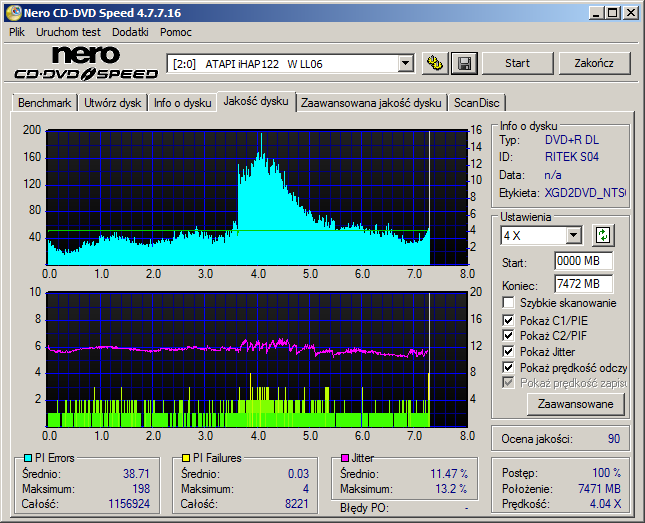Screen dimensions: 645x523
Task: Switch to the Benchmark tab
Action: click(44, 103)
